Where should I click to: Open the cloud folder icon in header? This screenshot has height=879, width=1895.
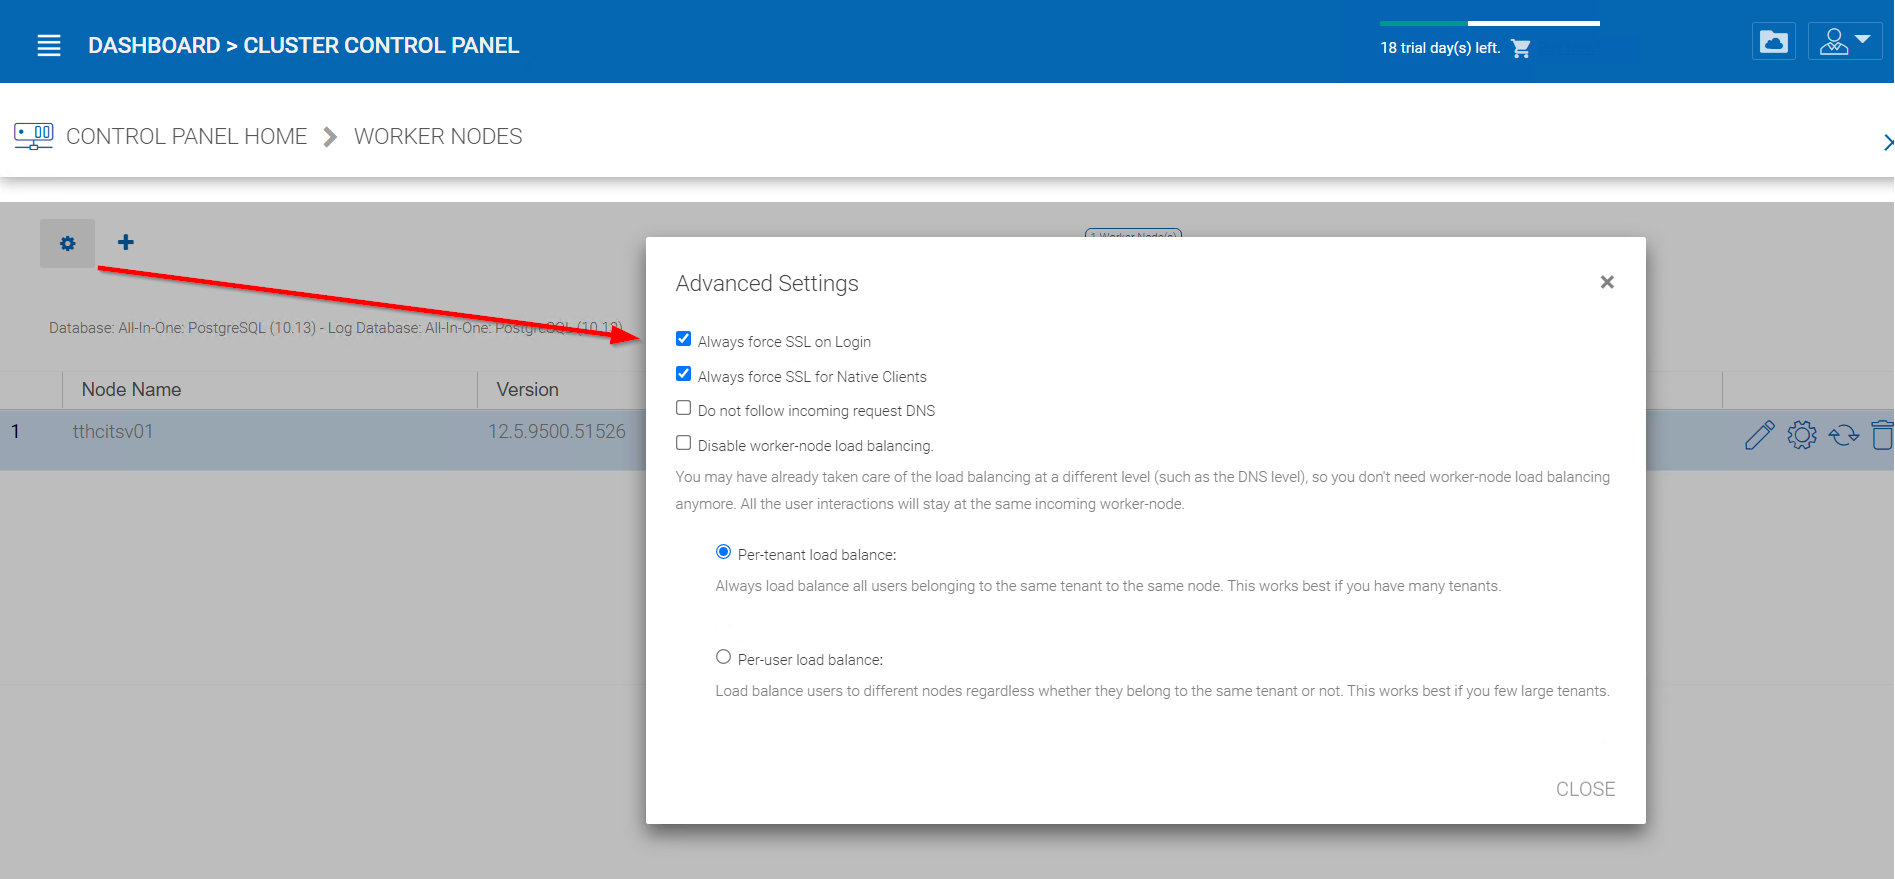(x=1774, y=42)
